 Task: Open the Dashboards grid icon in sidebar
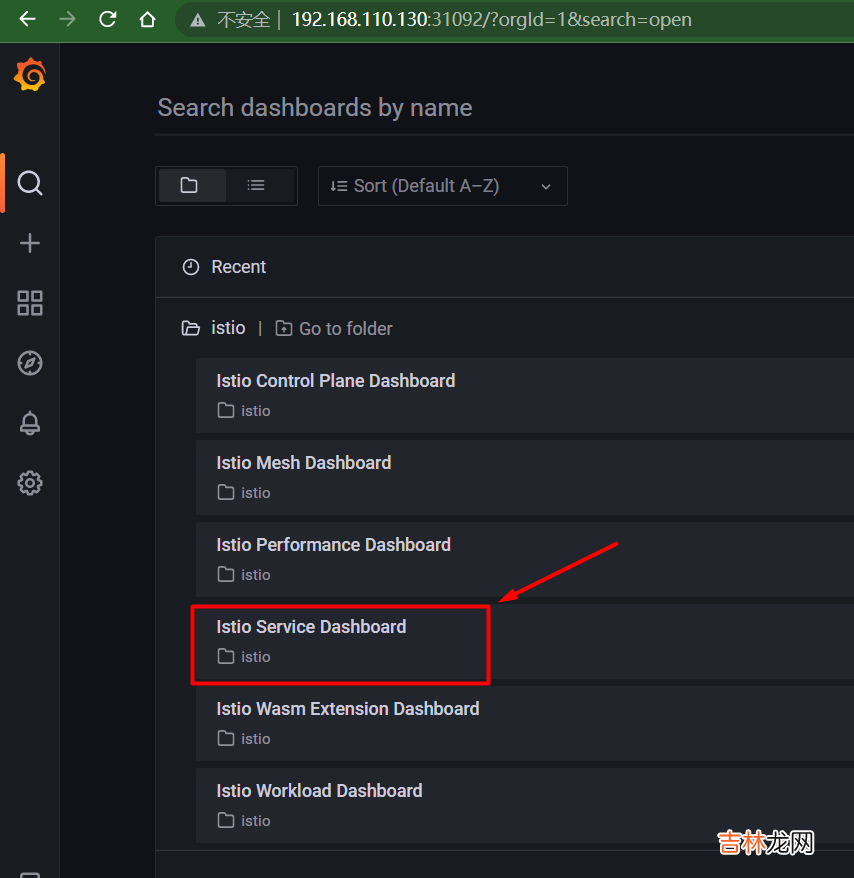[x=30, y=303]
